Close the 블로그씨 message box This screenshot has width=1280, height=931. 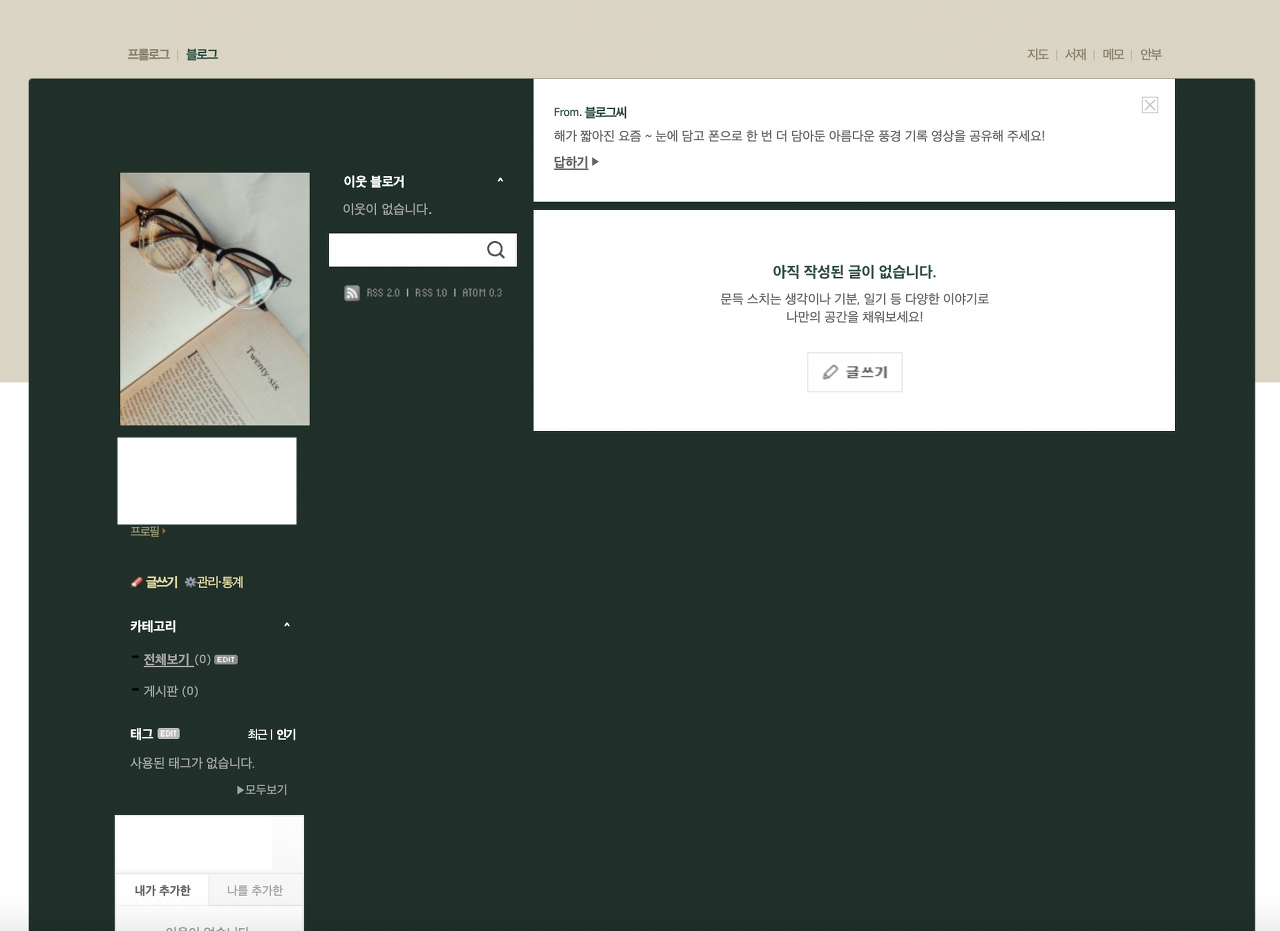(x=1150, y=105)
